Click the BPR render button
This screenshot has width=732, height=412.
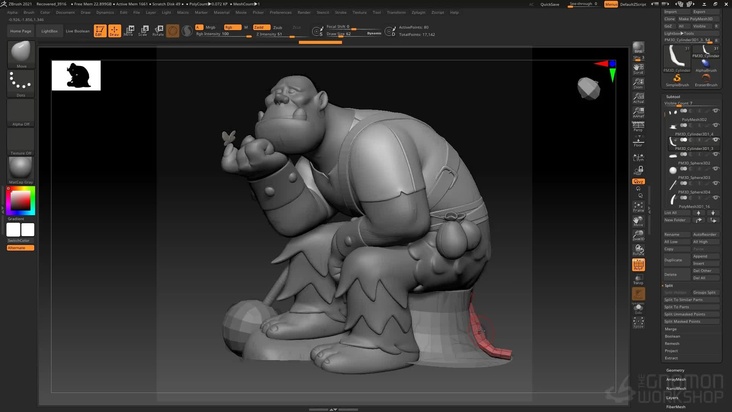pyautogui.click(x=638, y=48)
